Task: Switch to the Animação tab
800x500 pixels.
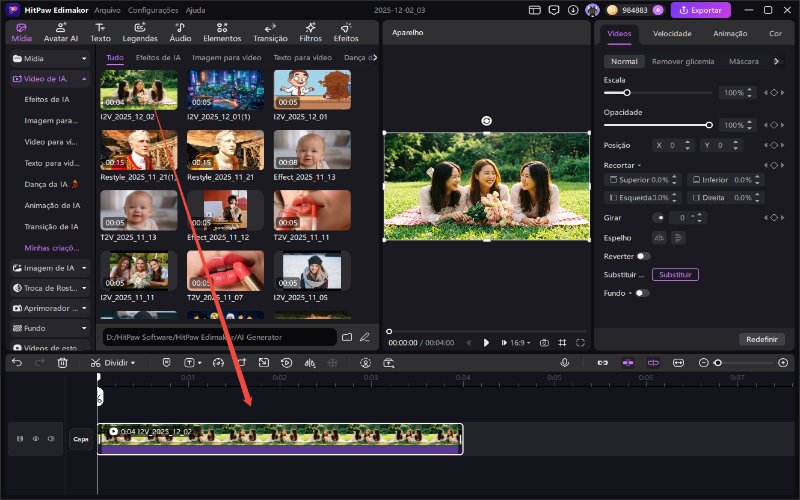Action: (x=730, y=34)
